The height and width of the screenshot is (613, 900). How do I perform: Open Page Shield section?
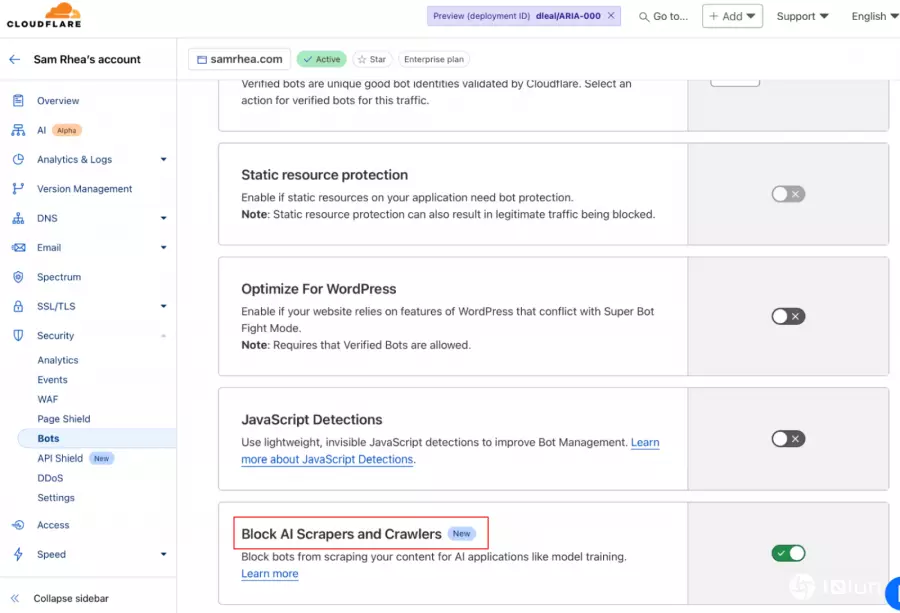point(64,418)
